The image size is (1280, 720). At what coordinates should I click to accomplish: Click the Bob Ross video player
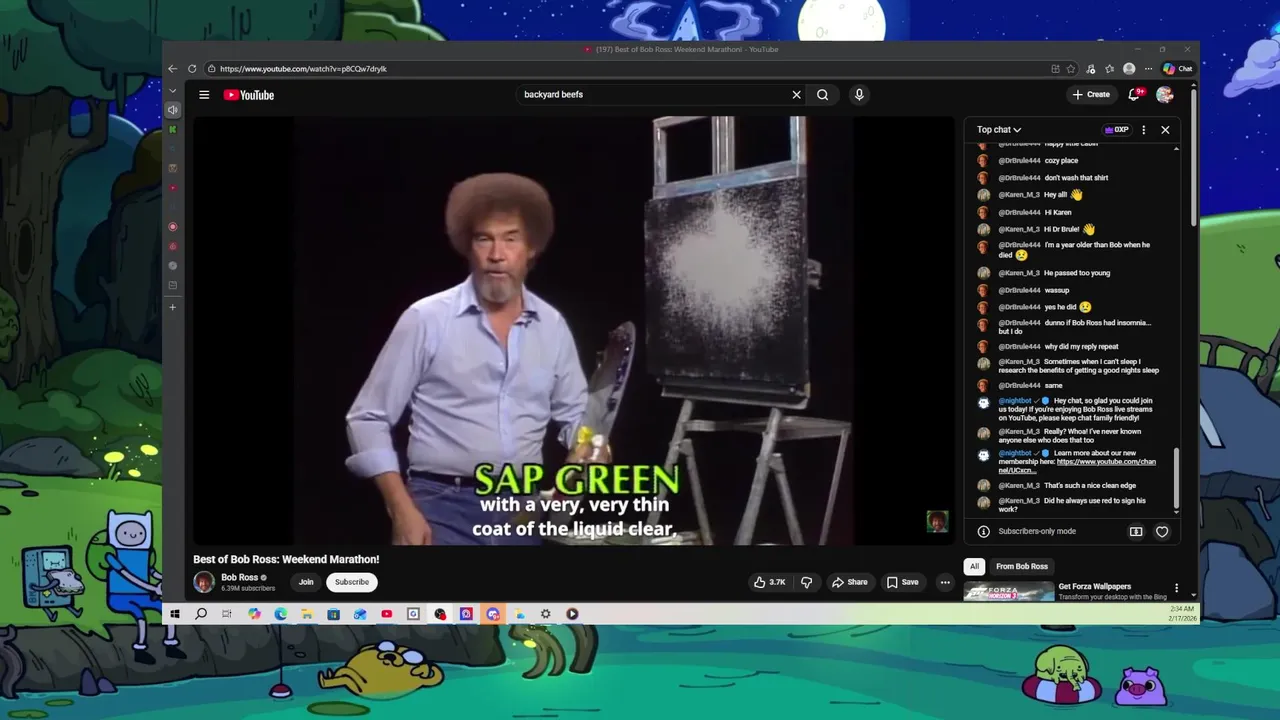[574, 330]
